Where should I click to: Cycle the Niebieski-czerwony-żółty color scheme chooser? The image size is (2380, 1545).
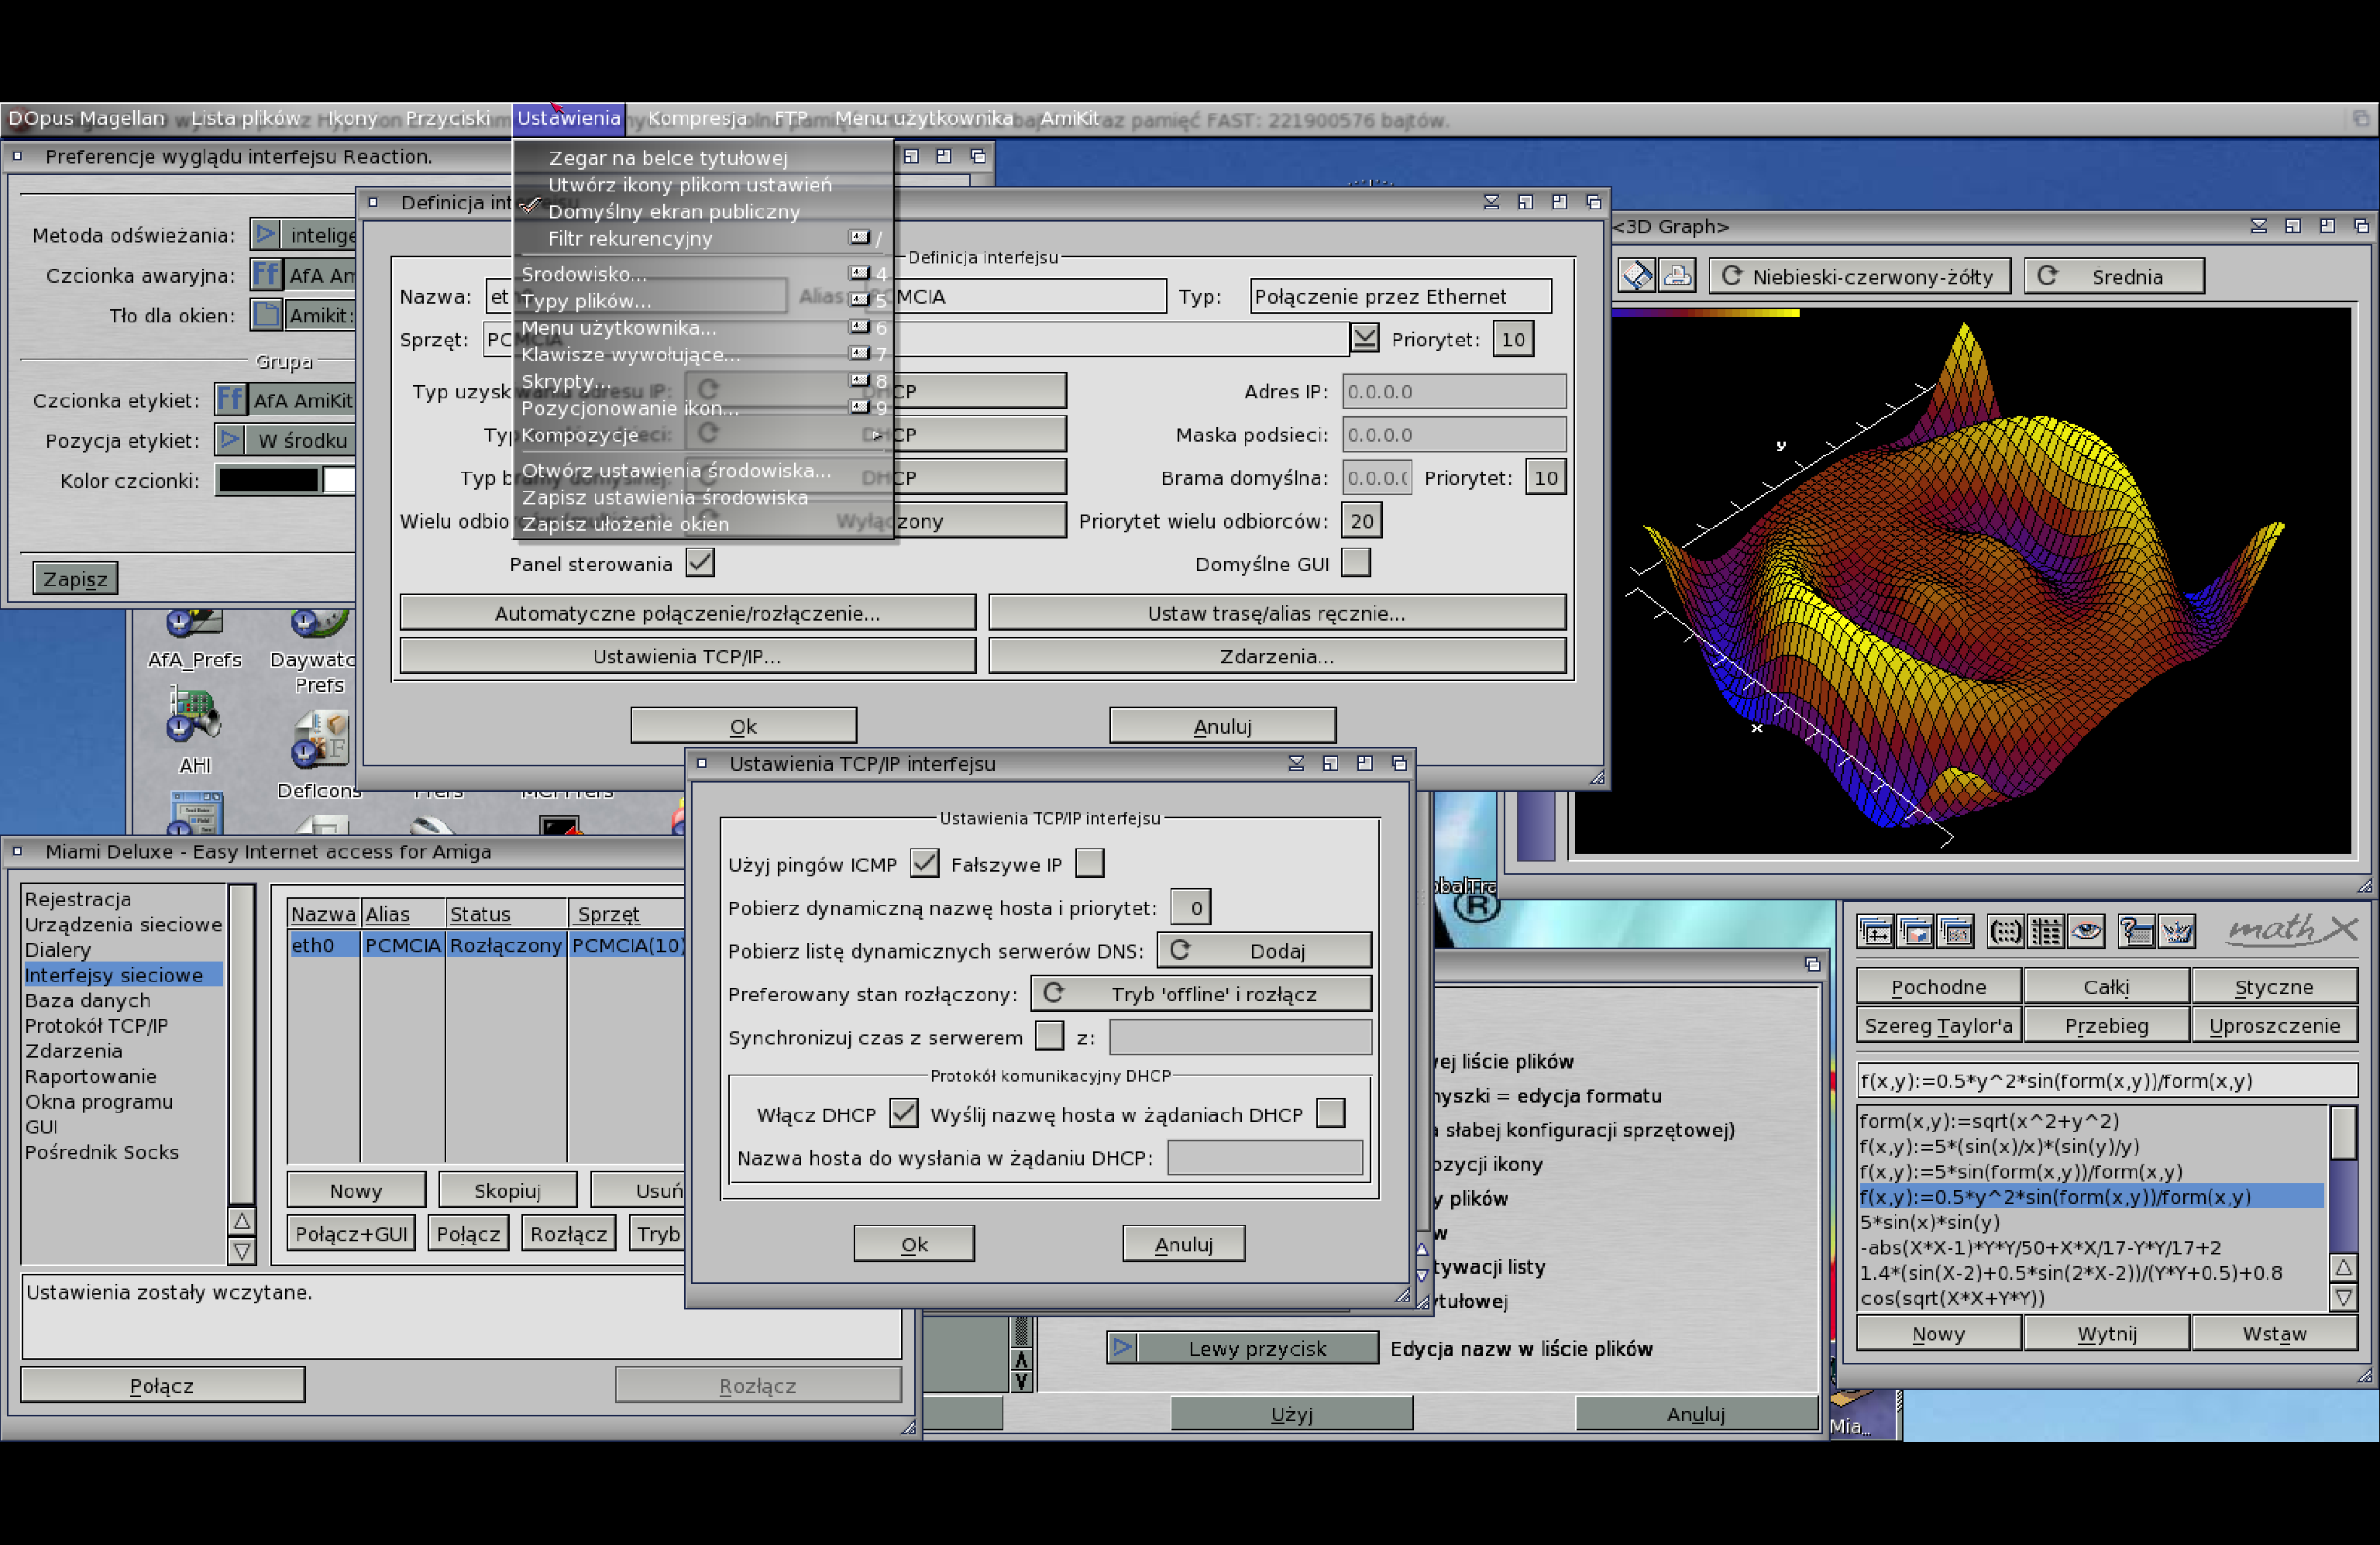1859,276
